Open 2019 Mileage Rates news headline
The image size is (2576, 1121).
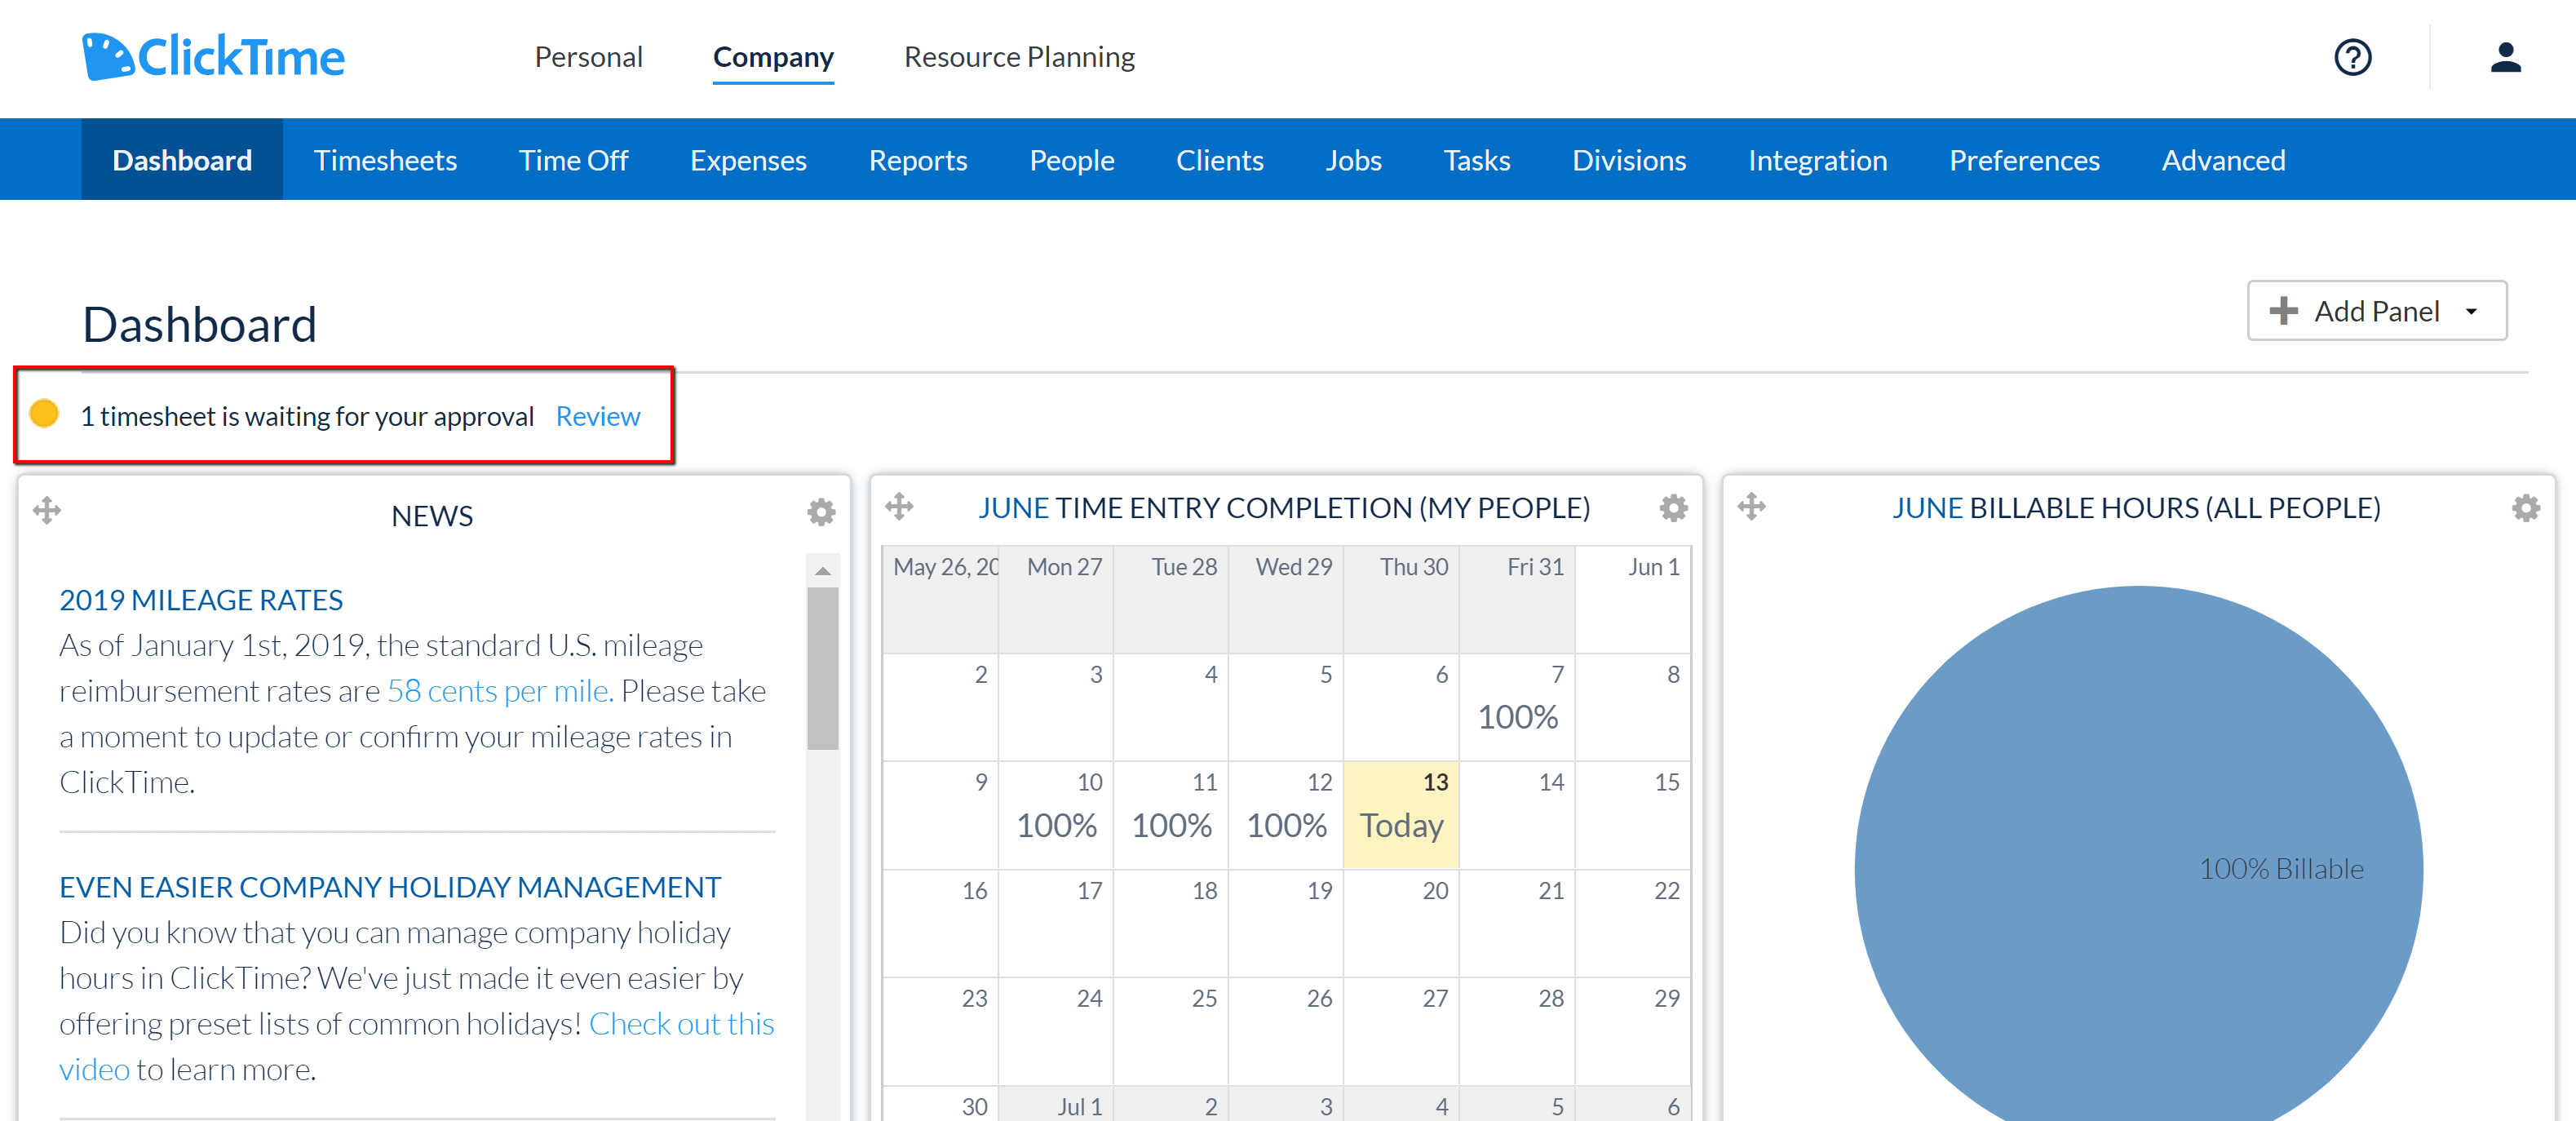point(201,600)
